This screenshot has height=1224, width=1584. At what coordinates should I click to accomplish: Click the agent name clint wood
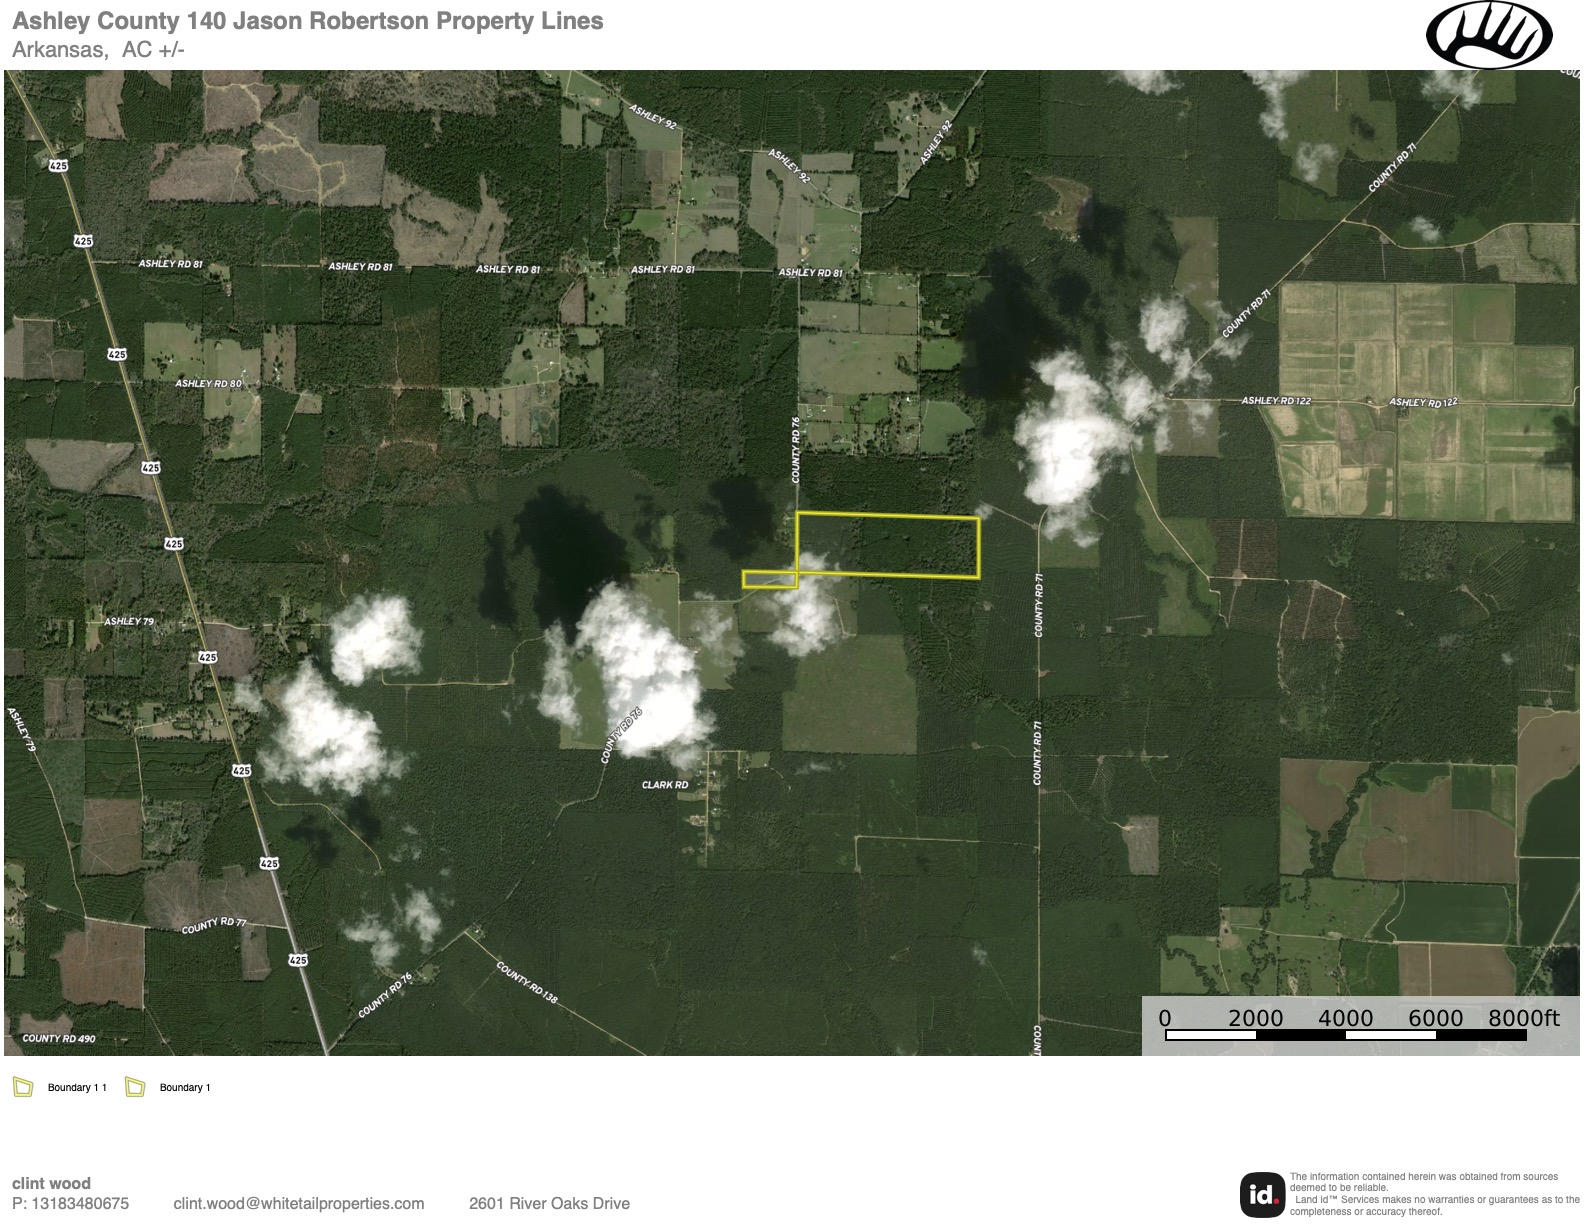[x=51, y=1183]
